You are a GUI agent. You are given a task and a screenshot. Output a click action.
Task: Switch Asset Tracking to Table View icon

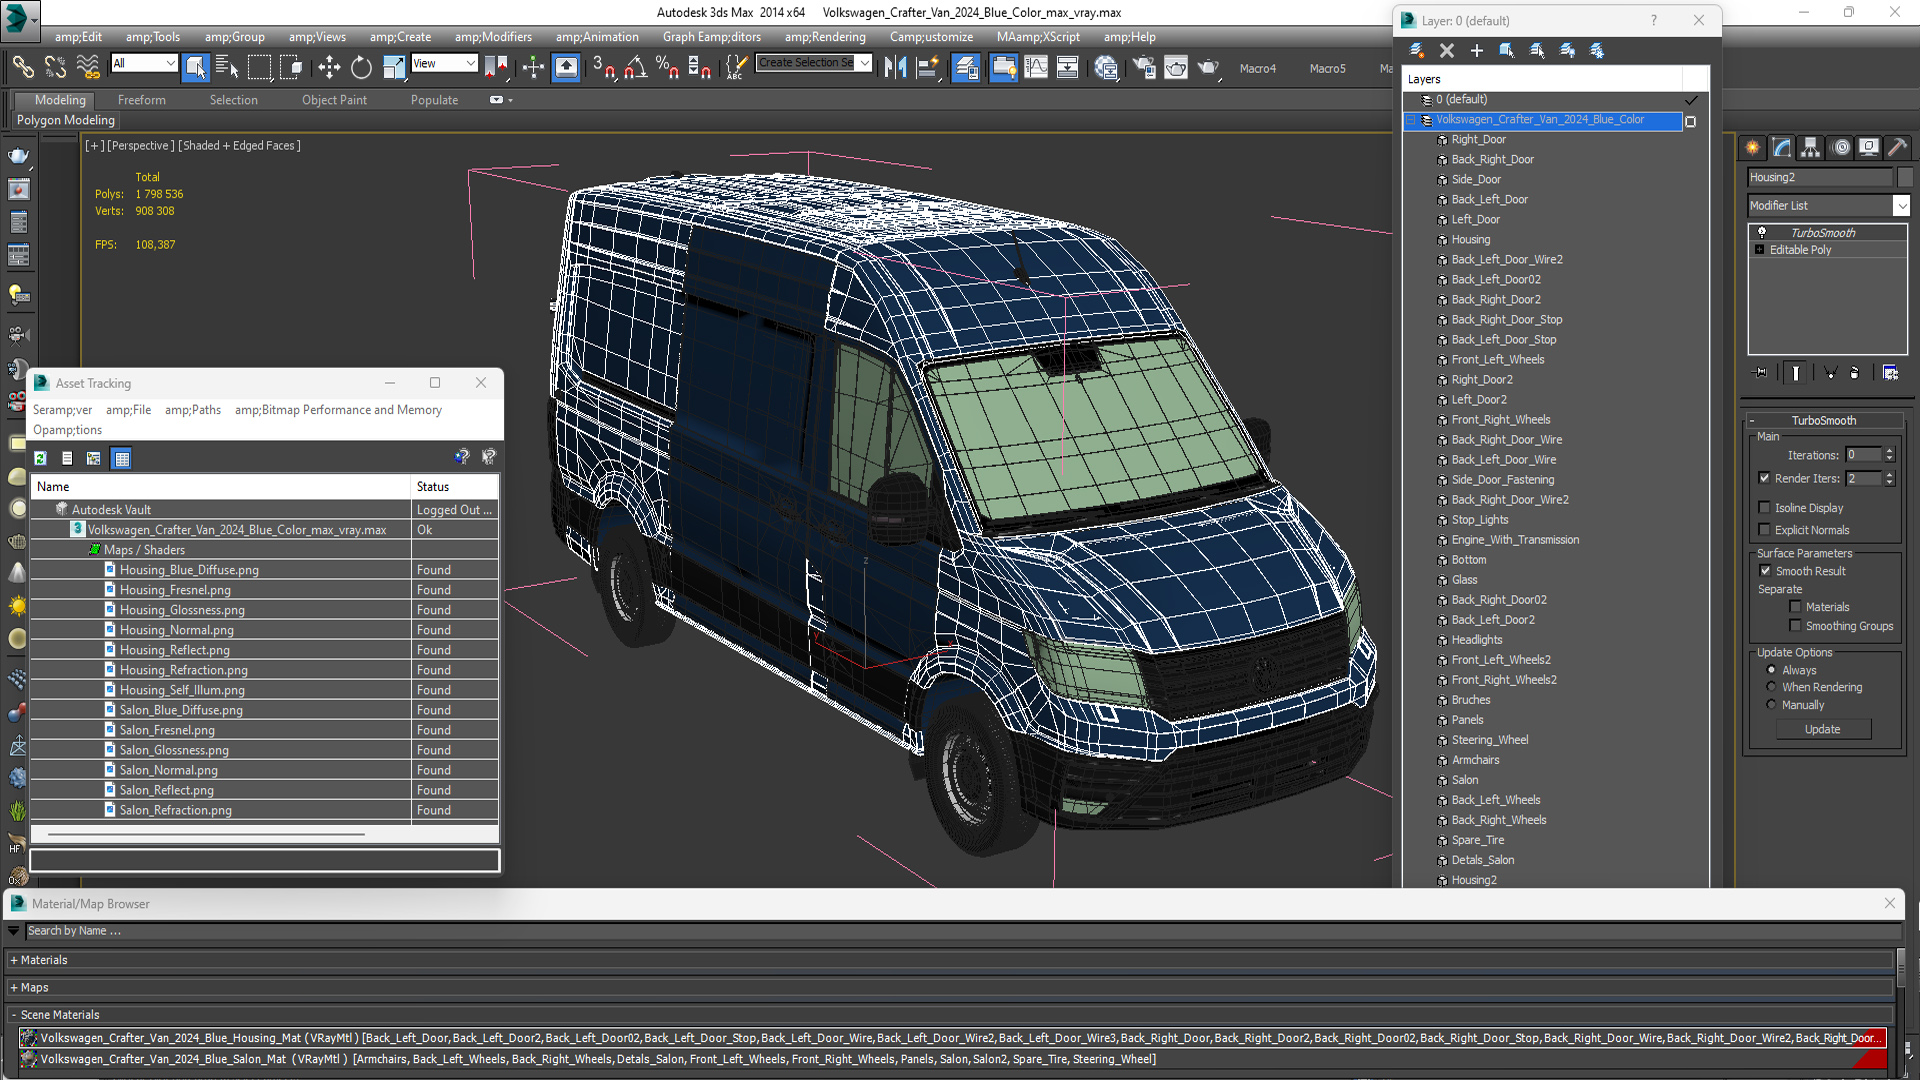click(122, 458)
